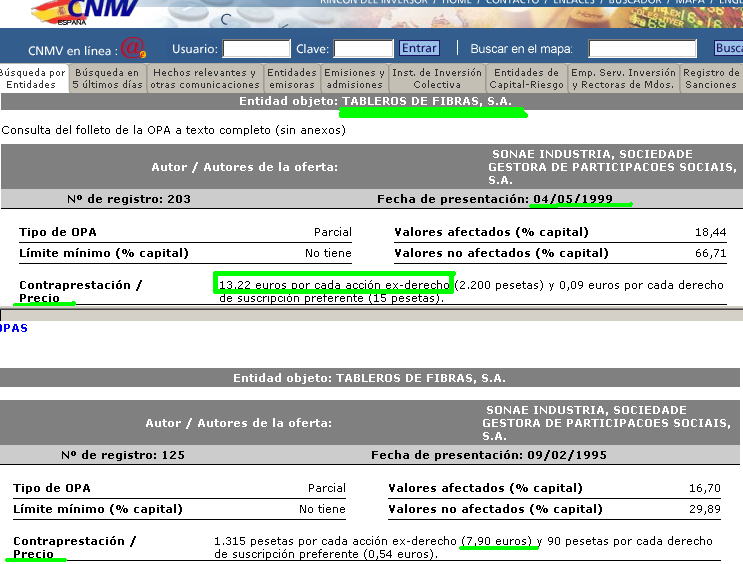
Task: Click Nº de registro: 125
Action: (x=123, y=455)
